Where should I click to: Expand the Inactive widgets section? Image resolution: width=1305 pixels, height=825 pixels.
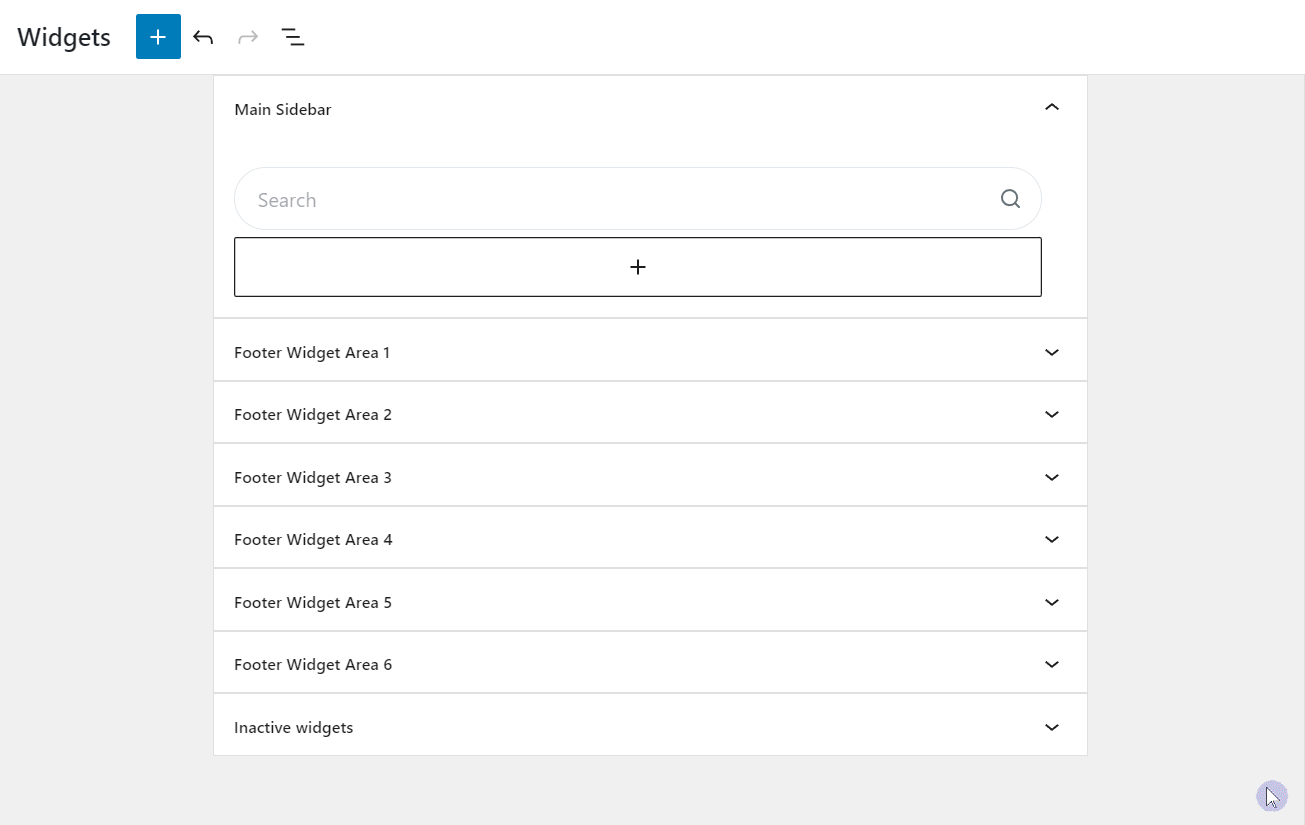point(1051,727)
